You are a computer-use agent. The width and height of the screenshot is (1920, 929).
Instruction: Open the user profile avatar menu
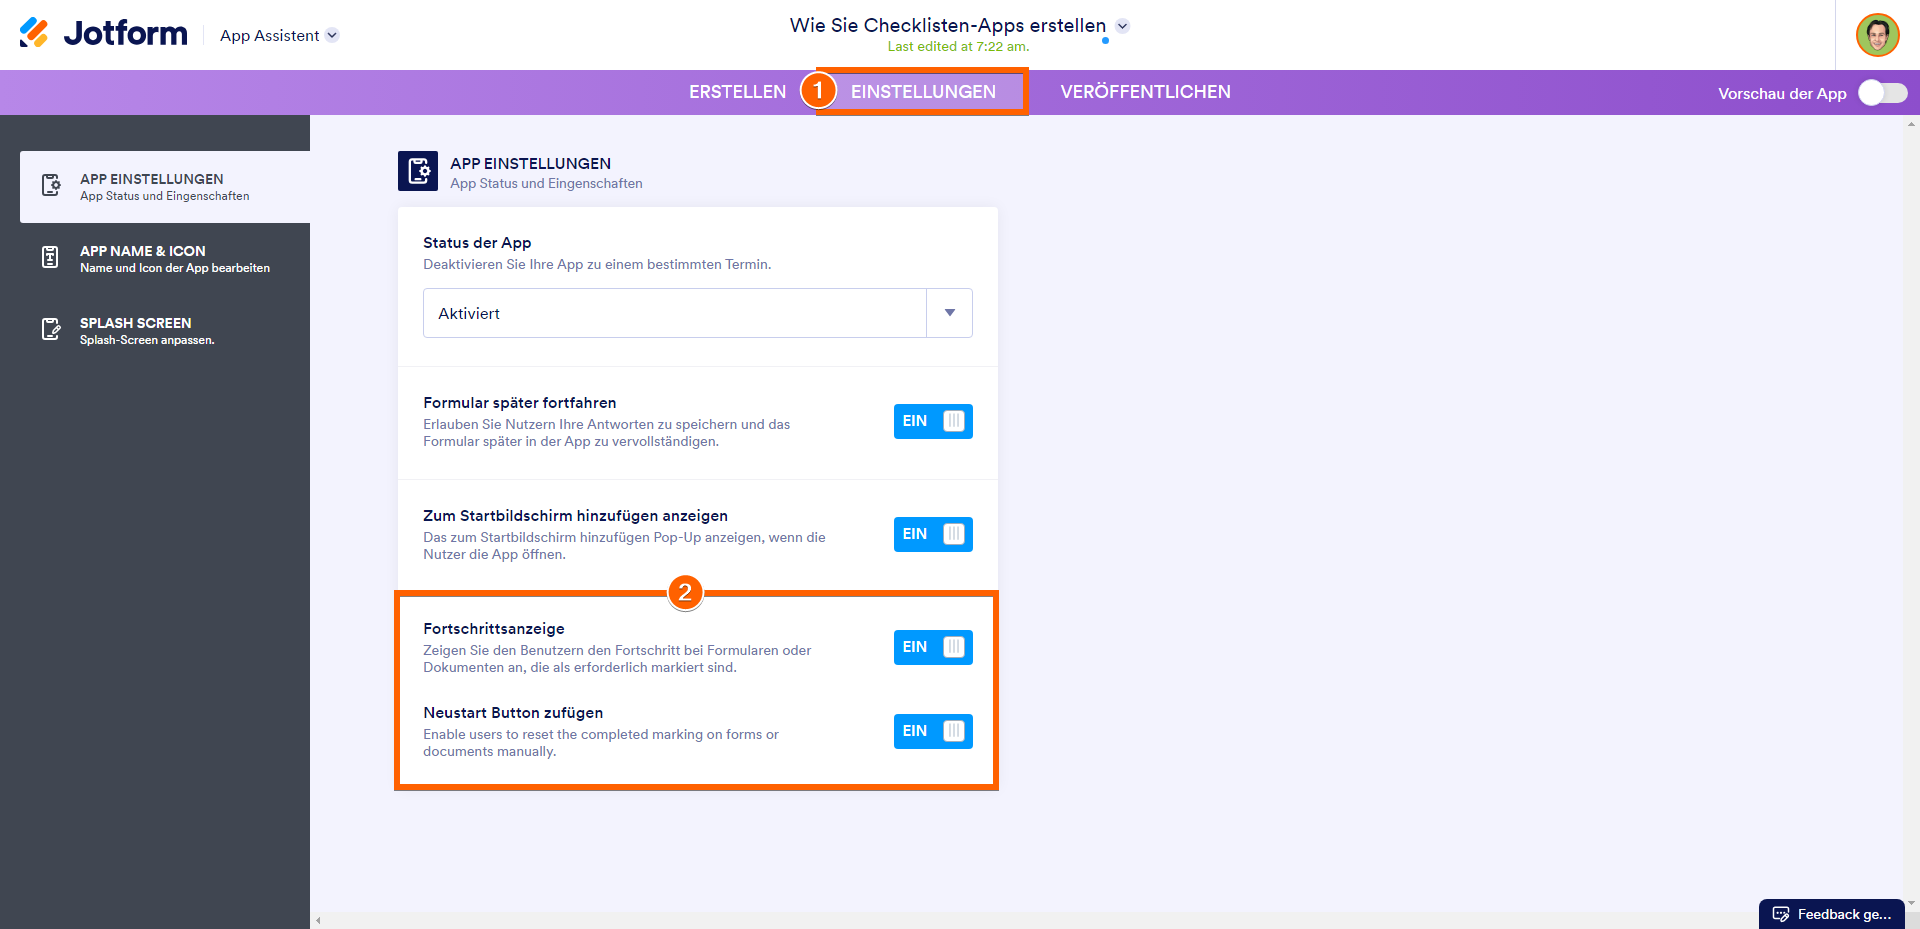[x=1877, y=35]
